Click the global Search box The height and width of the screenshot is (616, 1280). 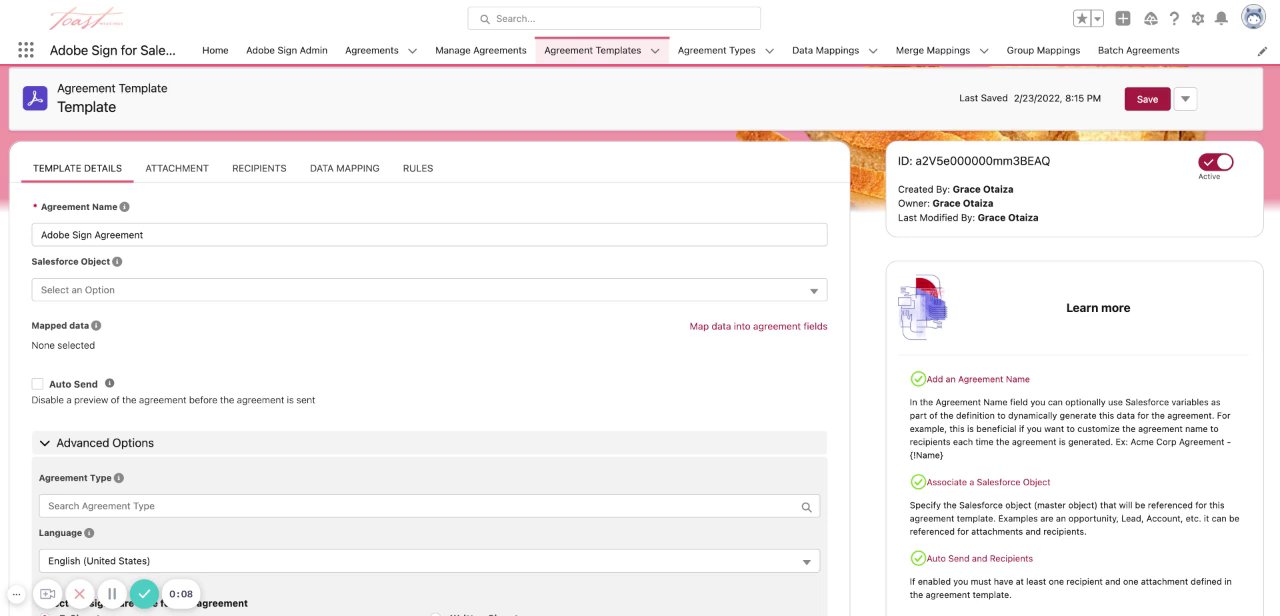(x=614, y=18)
